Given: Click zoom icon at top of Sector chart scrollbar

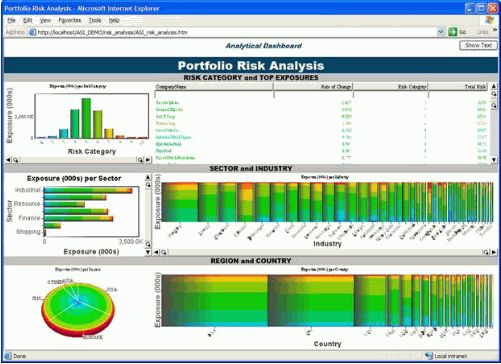Looking at the screenshot, I should [x=148, y=184].
